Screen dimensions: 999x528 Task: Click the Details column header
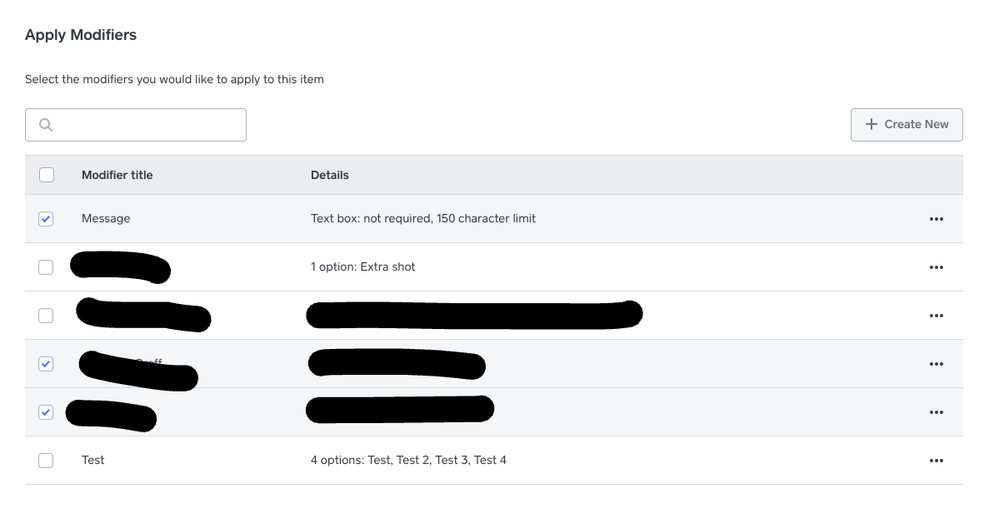[330, 175]
